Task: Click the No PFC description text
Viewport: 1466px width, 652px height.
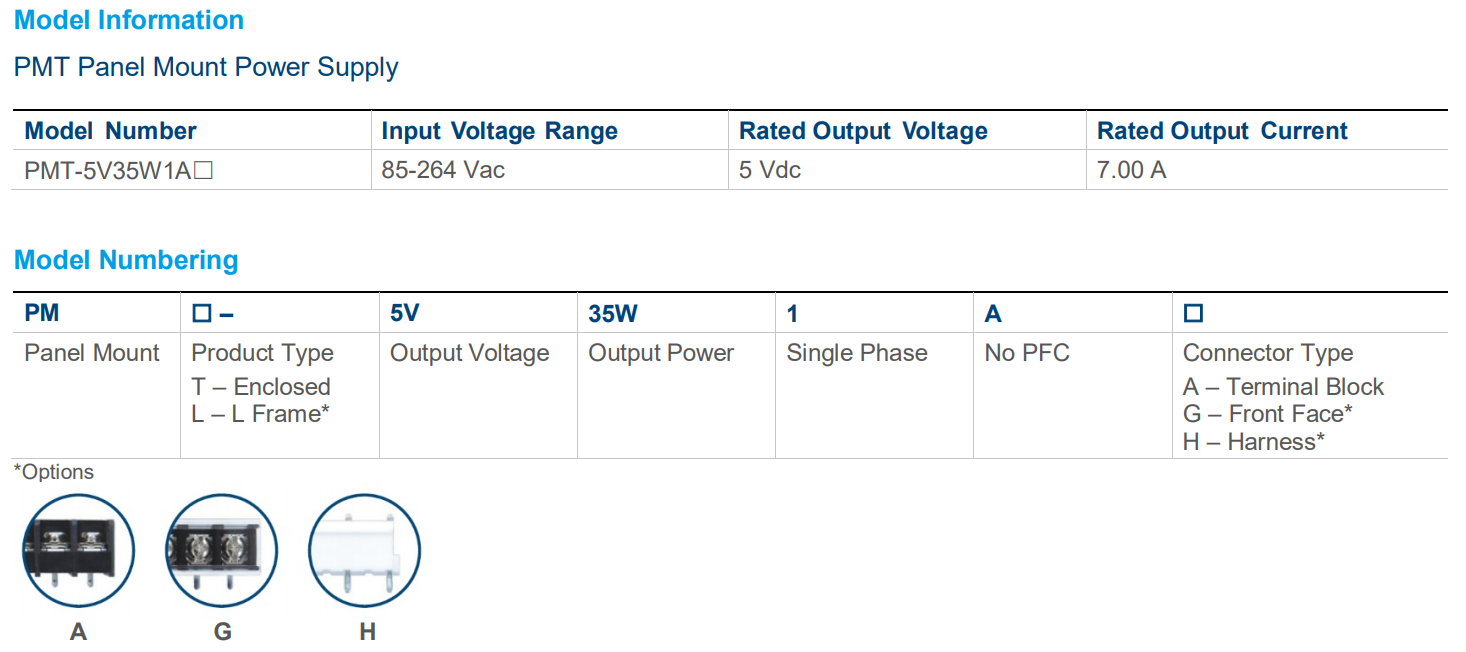Action: [x=1026, y=353]
